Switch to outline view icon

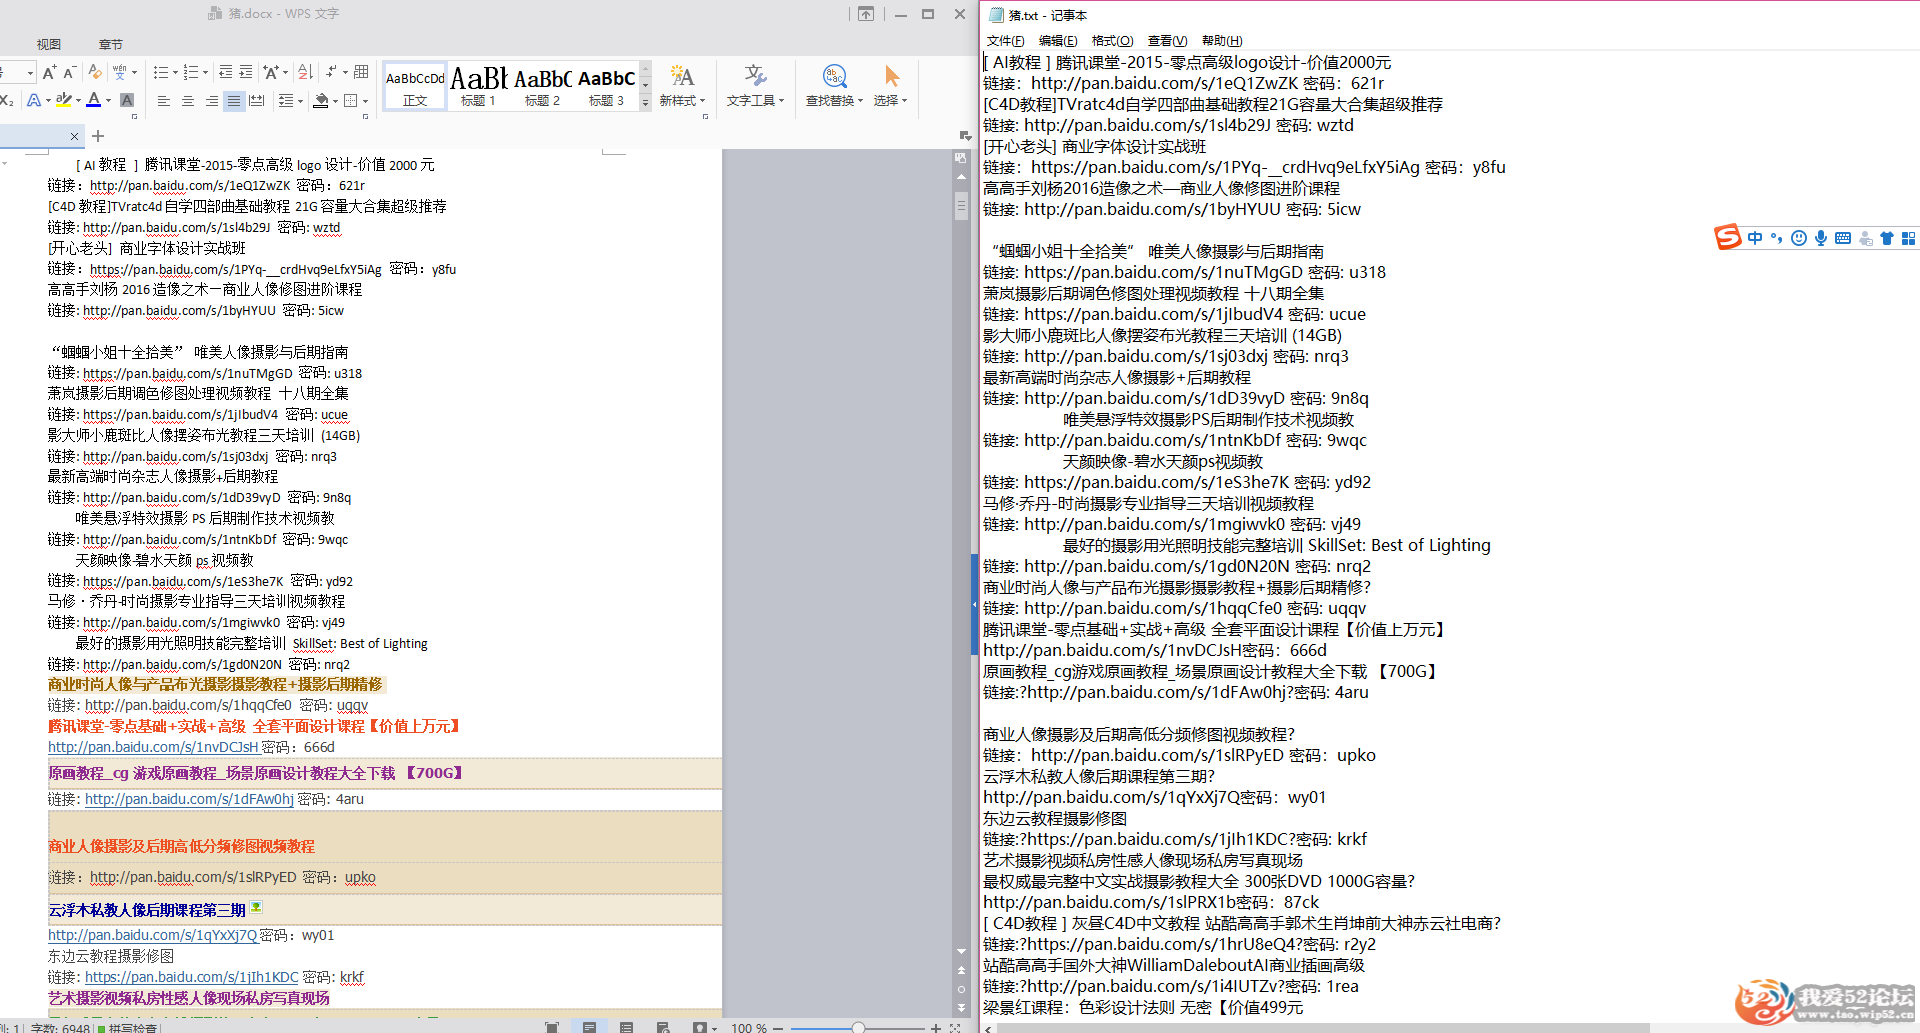(x=626, y=1027)
